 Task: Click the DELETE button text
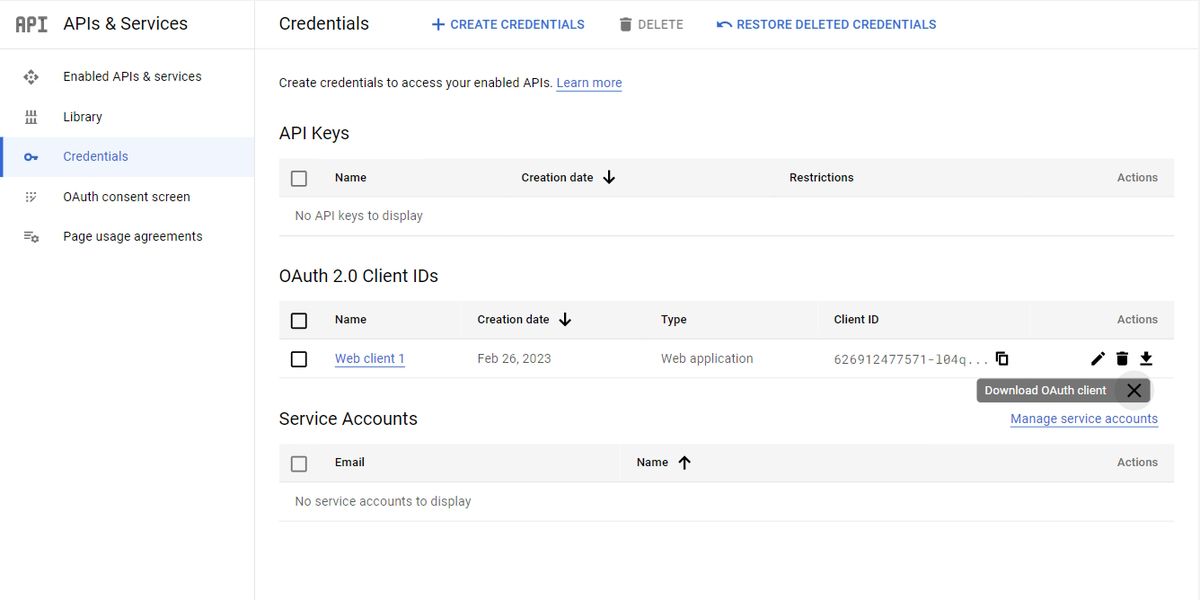tap(661, 24)
